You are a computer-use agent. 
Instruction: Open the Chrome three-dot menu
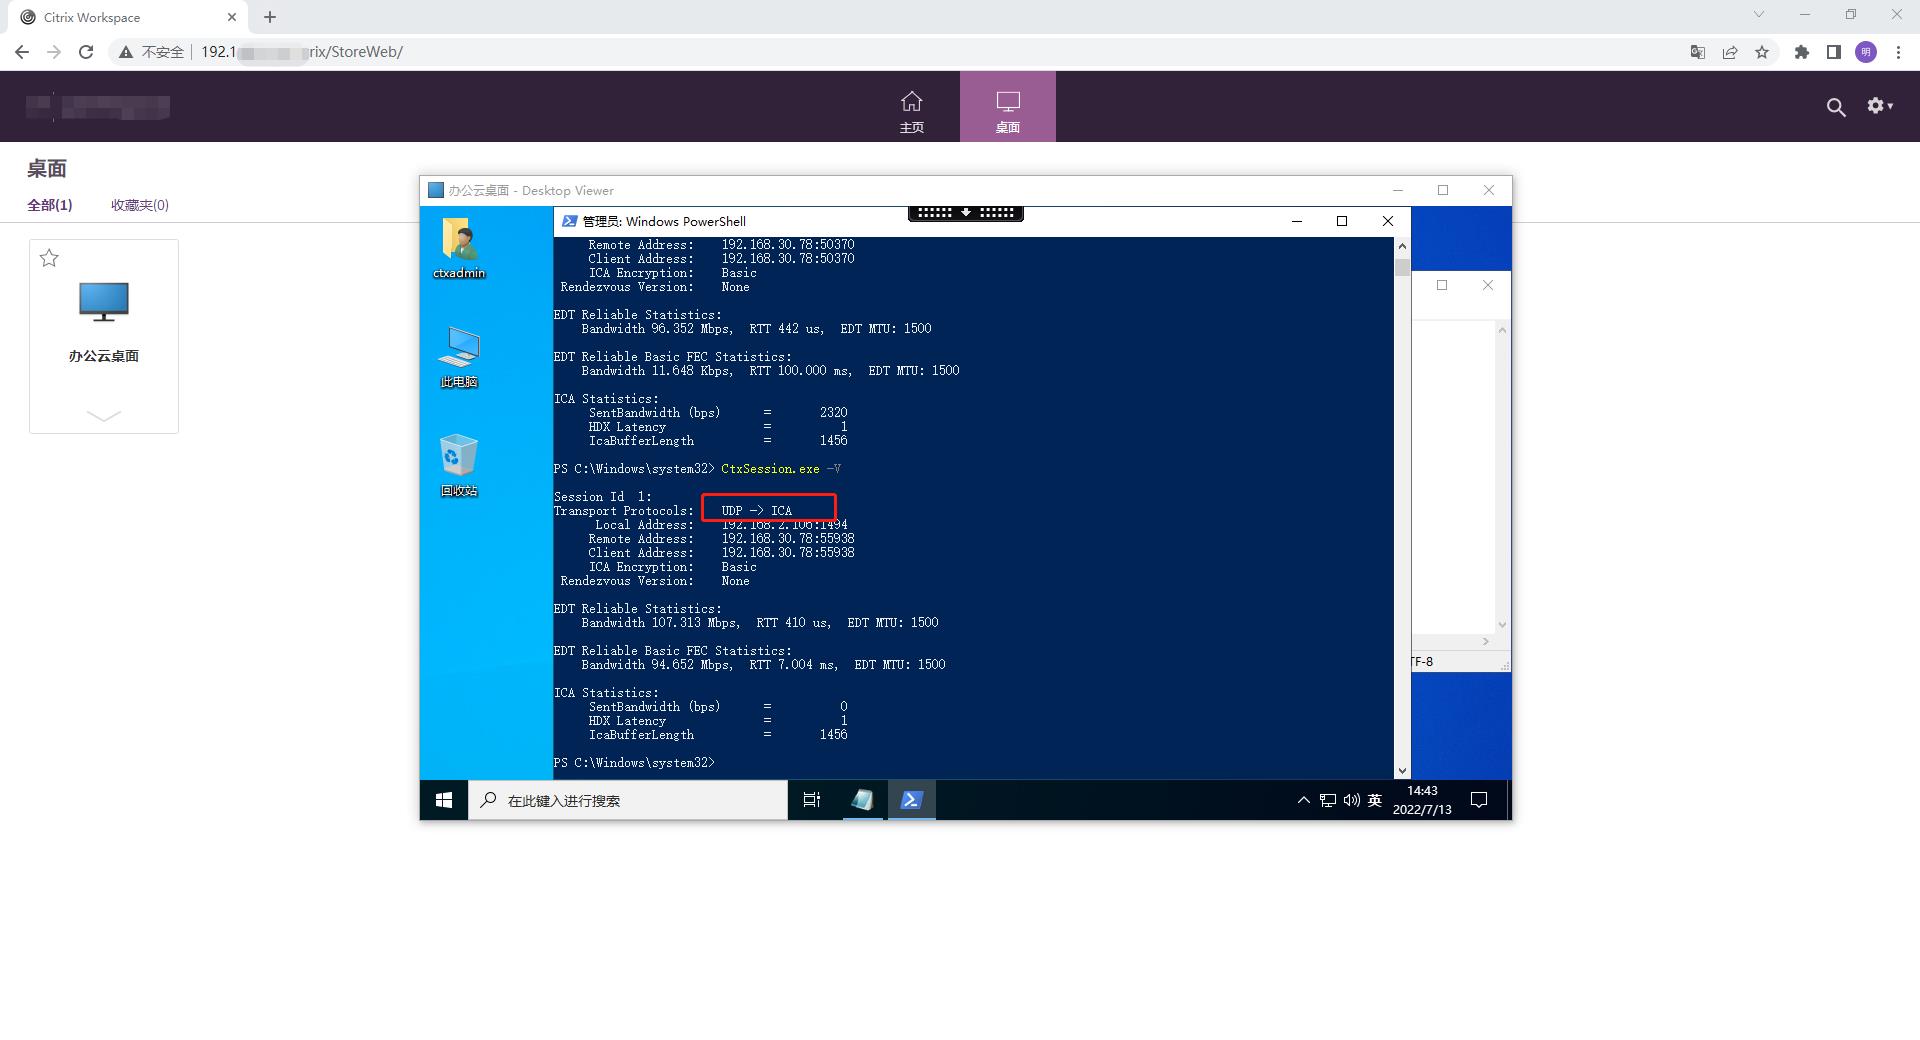pos(1898,52)
